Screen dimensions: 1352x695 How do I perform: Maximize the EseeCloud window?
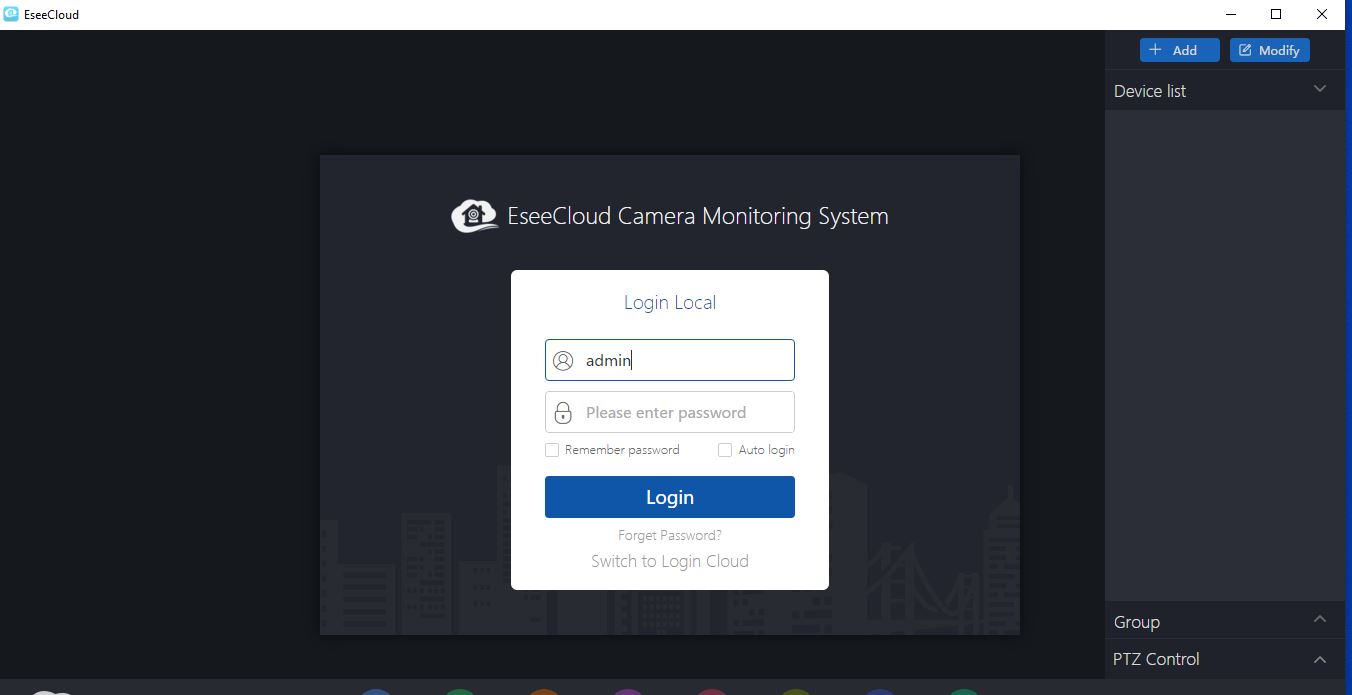1276,14
